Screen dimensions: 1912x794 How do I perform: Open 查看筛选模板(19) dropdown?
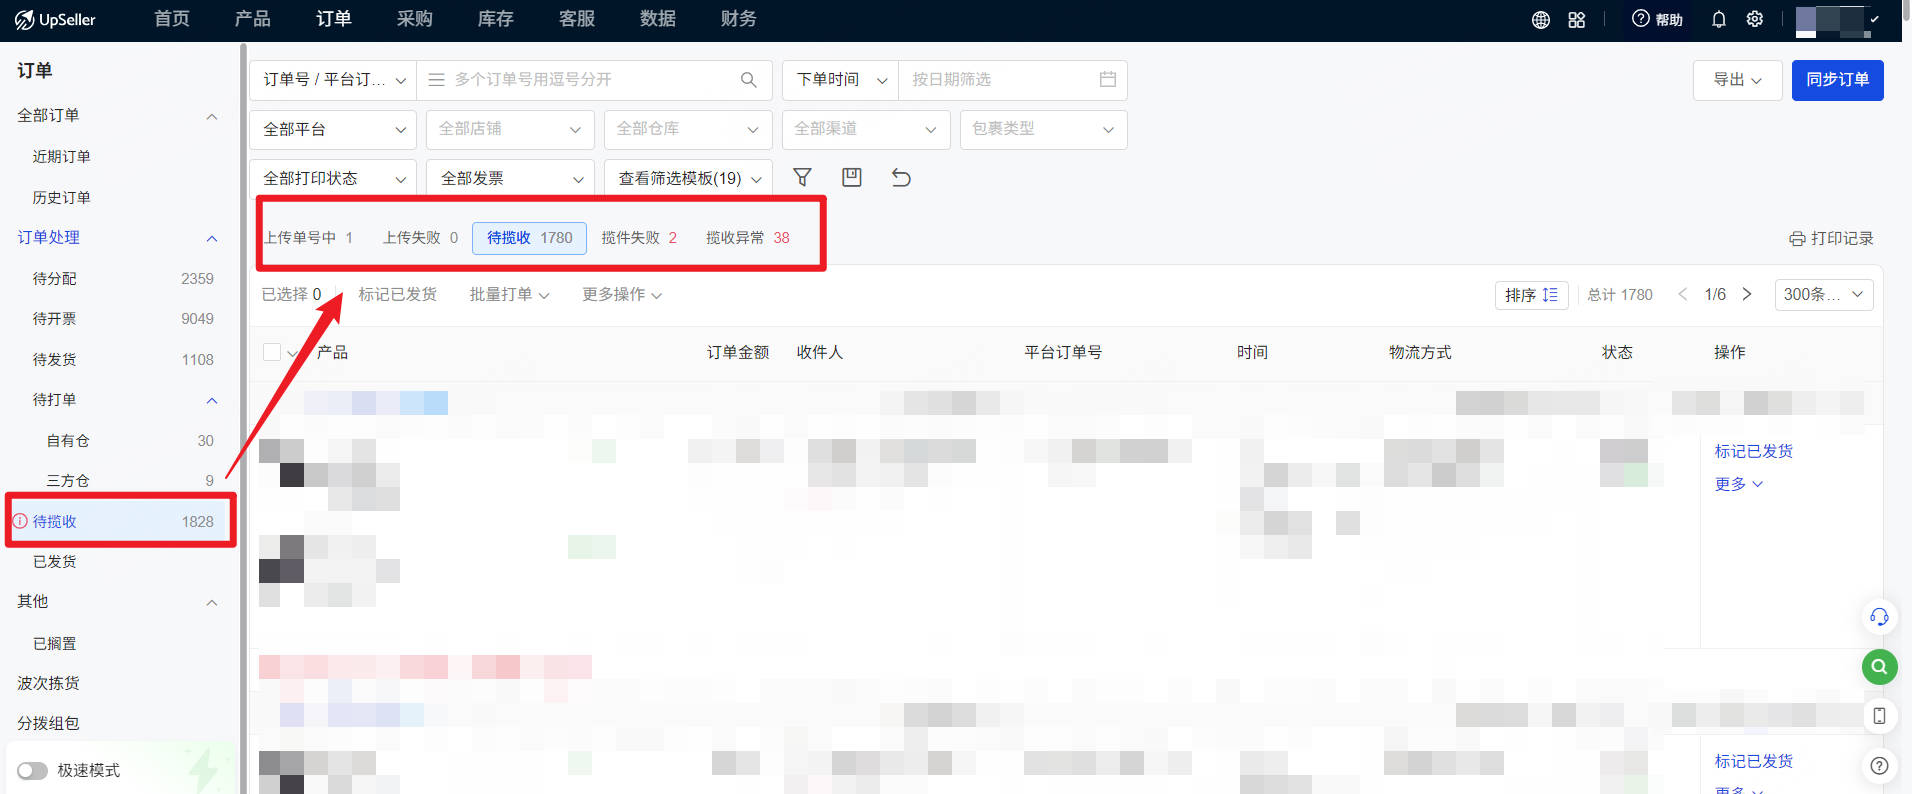click(x=688, y=178)
